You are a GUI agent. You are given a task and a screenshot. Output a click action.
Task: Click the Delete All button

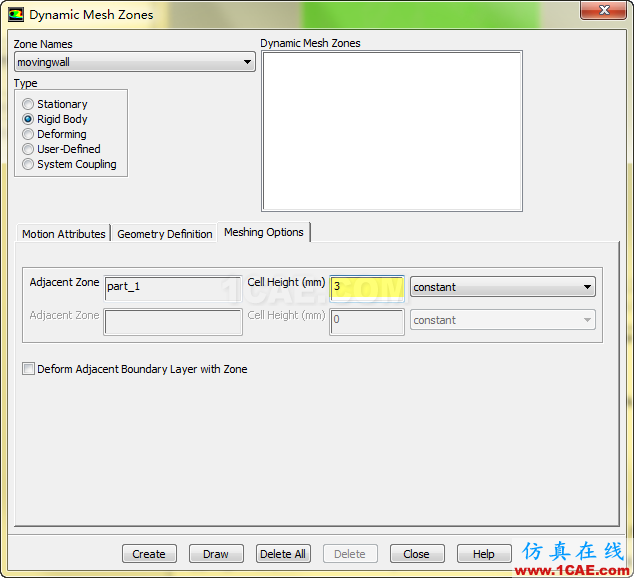pyautogui.click(x=283, y=554)
